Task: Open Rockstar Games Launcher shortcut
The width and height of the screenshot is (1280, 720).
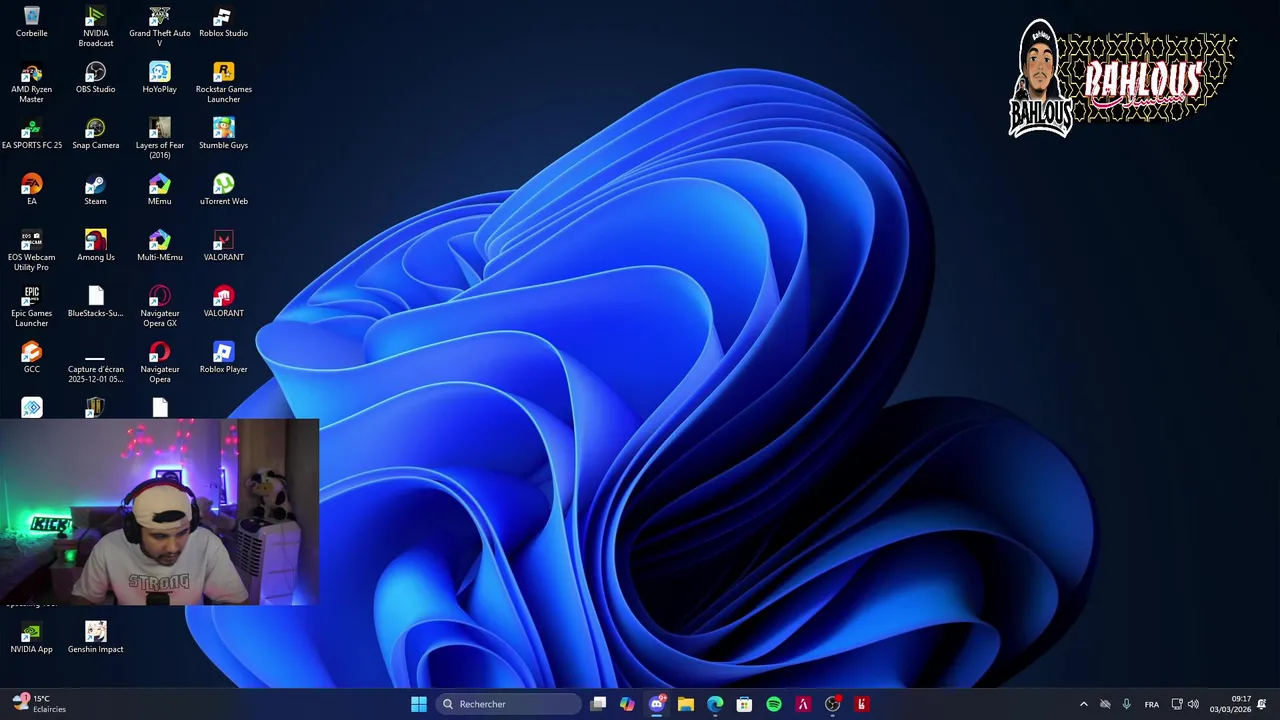Action: tap(223, 83)
